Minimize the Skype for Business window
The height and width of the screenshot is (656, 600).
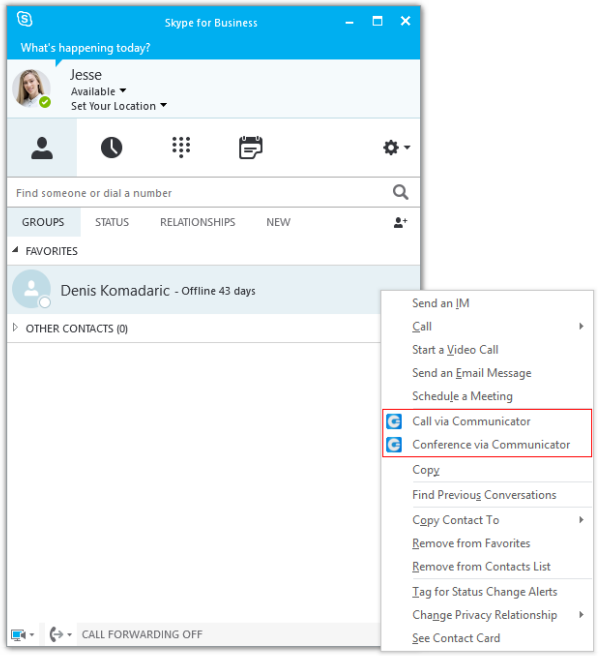349,22
